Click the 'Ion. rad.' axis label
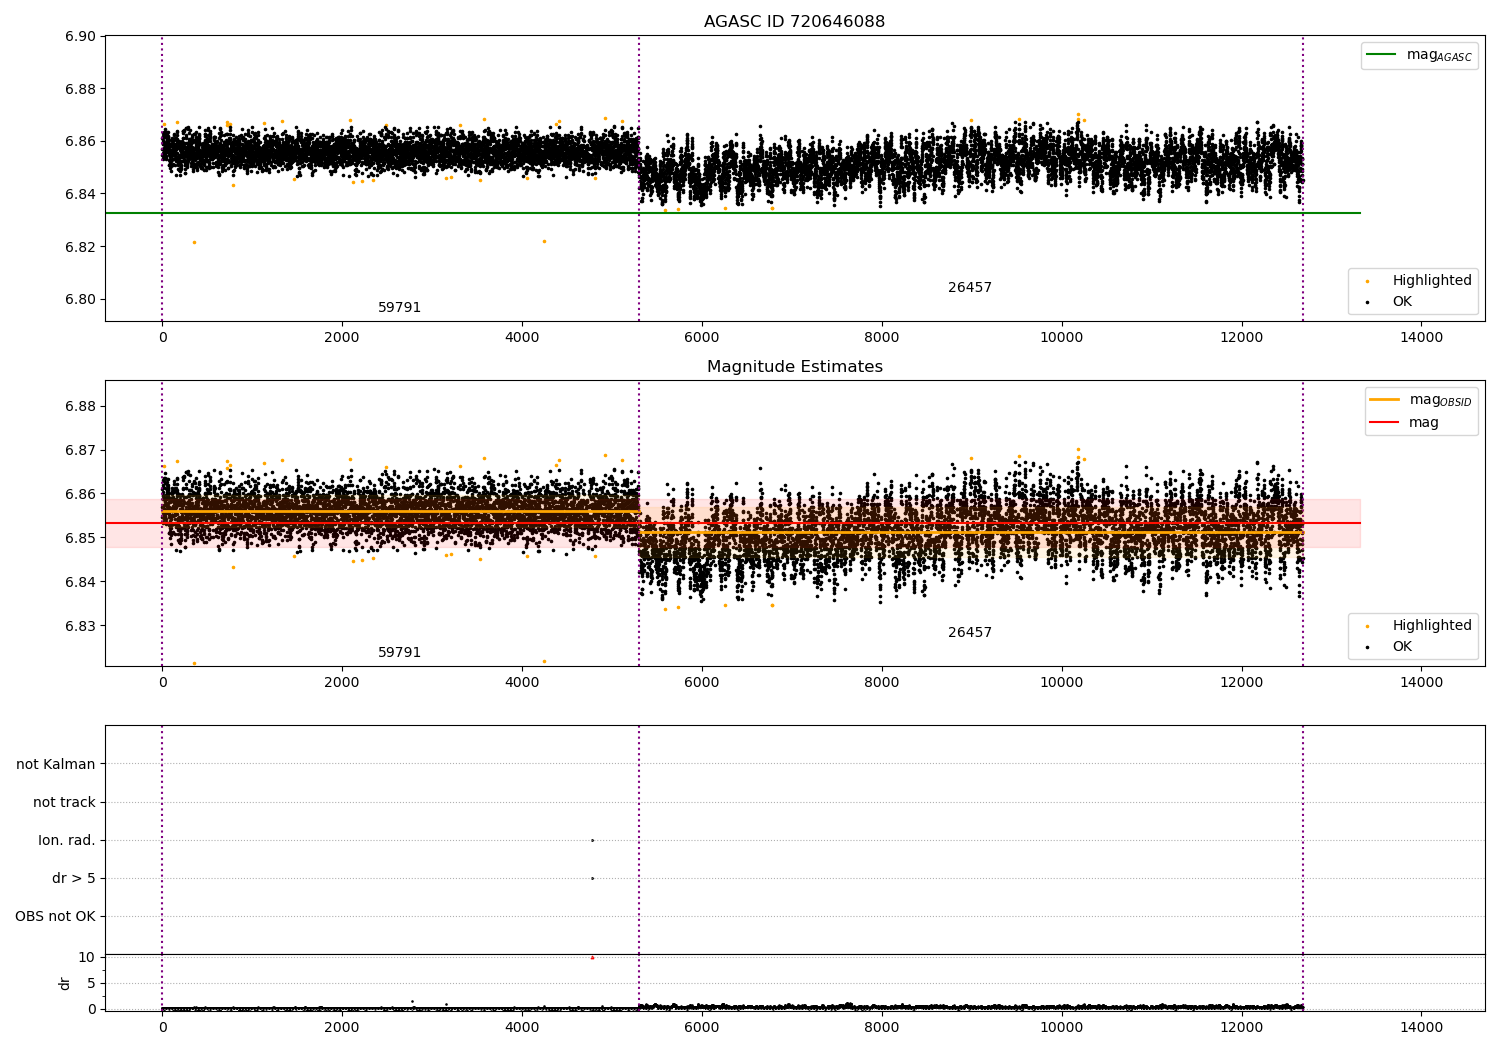The height and width of the screenshot is (1050, 1500). pos(67,841)
